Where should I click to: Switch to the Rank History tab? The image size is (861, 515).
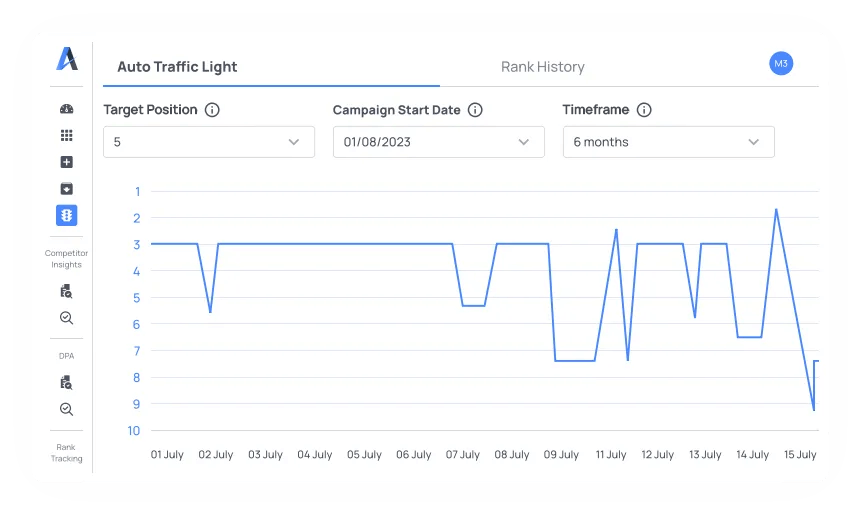click(543, 67)
